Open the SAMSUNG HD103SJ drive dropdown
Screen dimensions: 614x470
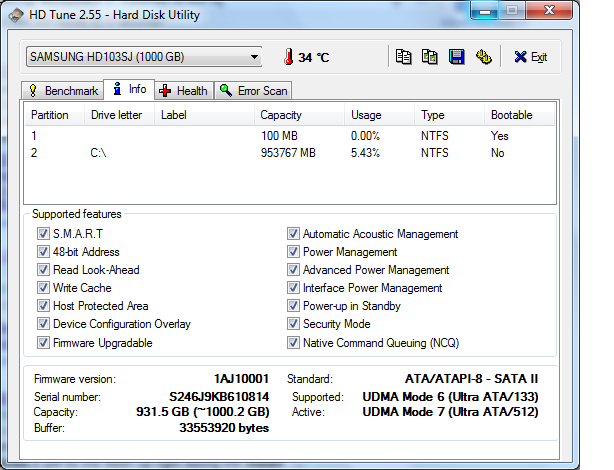143,57
